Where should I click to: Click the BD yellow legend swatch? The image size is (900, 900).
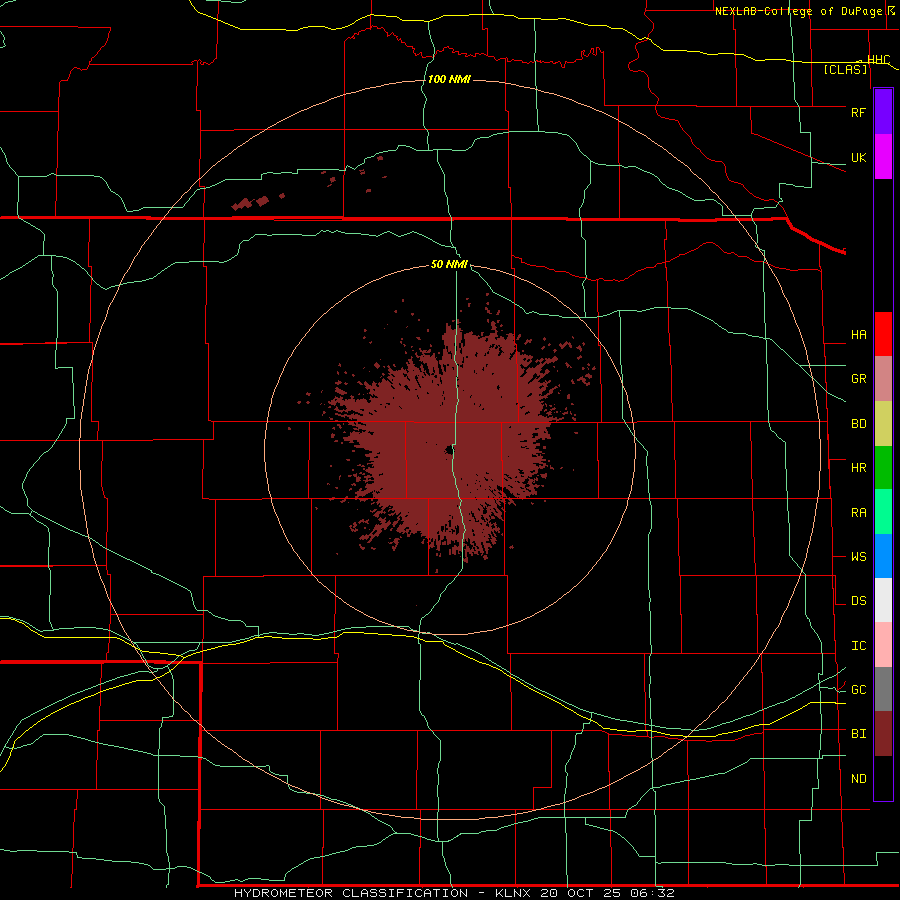883,424
